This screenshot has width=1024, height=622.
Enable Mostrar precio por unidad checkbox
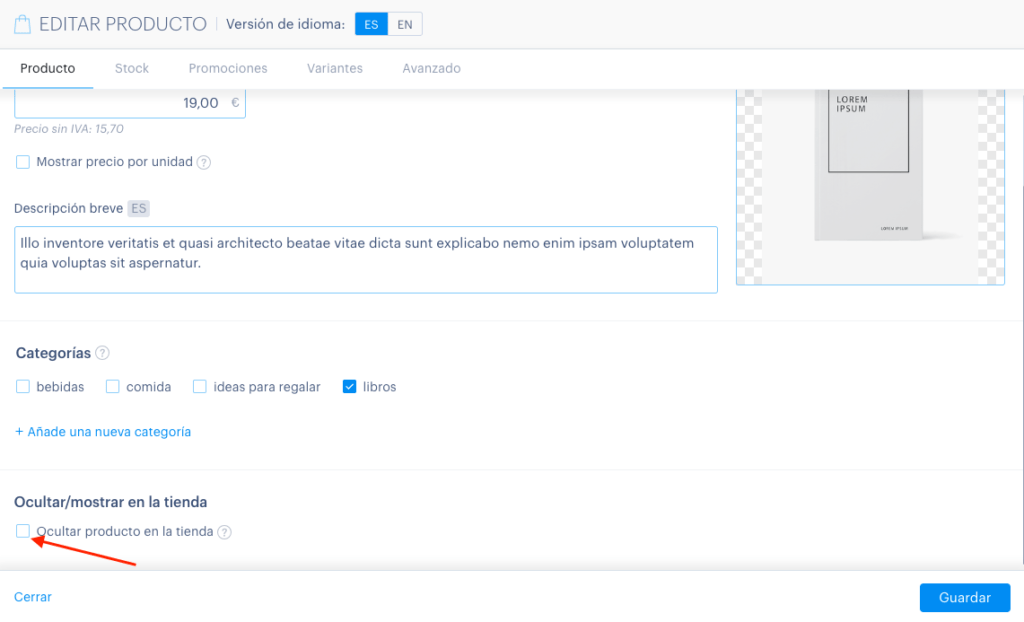tap(23, 161)
